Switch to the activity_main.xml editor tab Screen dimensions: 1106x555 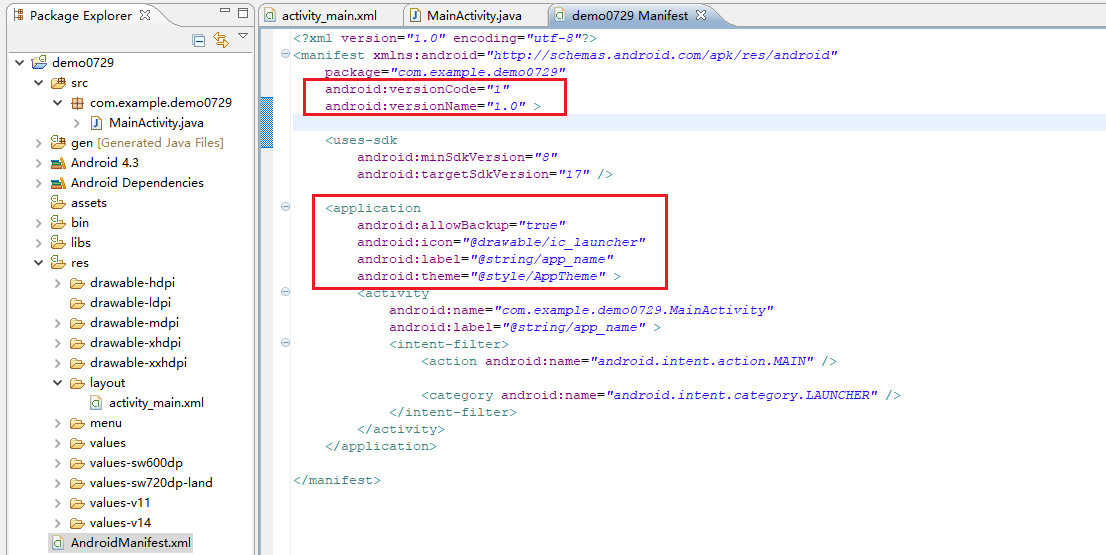(322, 16)
